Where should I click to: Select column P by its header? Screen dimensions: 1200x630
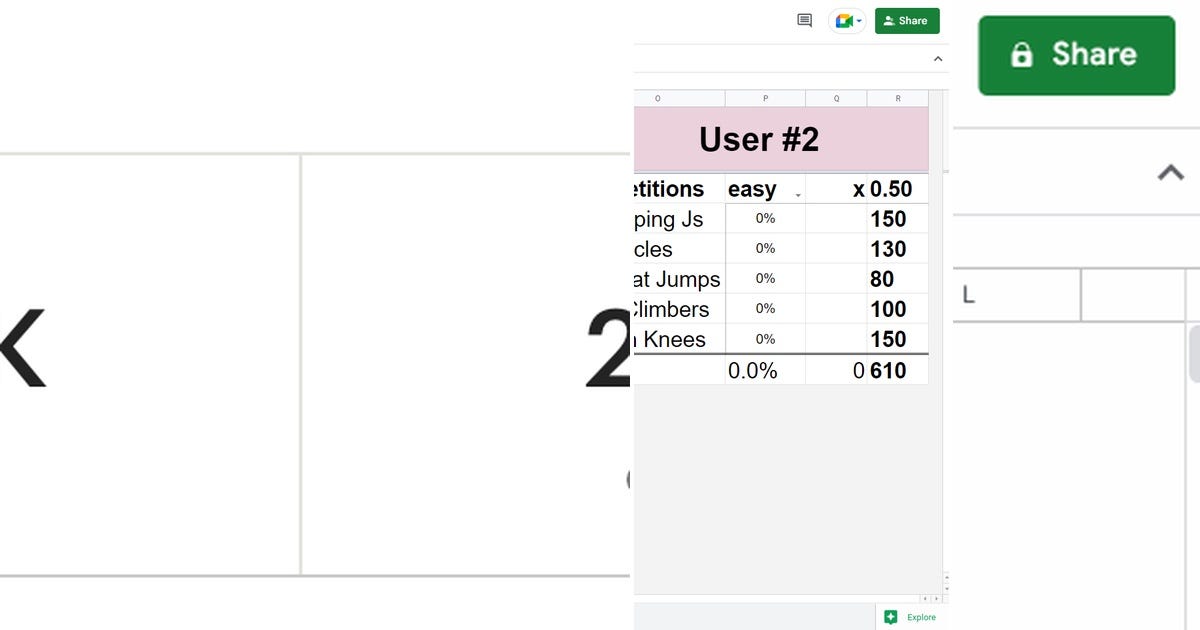click(765, 98)
